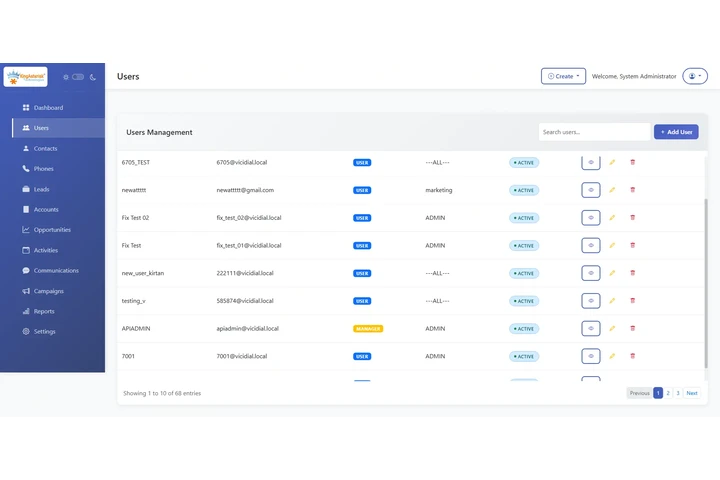The width and height of the screenshot is (720, 480).
Task: Go to page 2 of entries
Action: pyautogui.click(x=668, y=393)
